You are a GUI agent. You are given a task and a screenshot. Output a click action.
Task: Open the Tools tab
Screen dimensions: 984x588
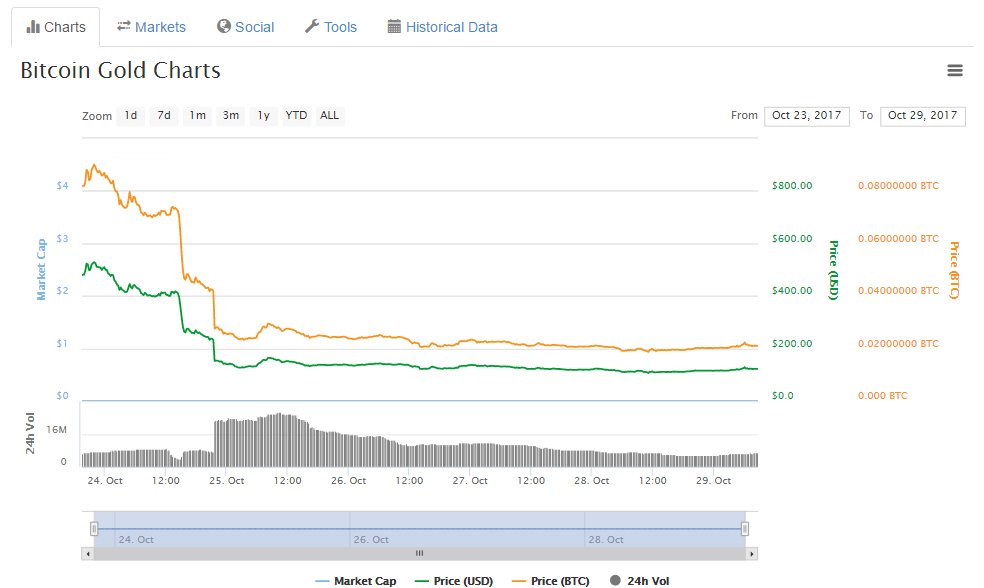(331, 27)
